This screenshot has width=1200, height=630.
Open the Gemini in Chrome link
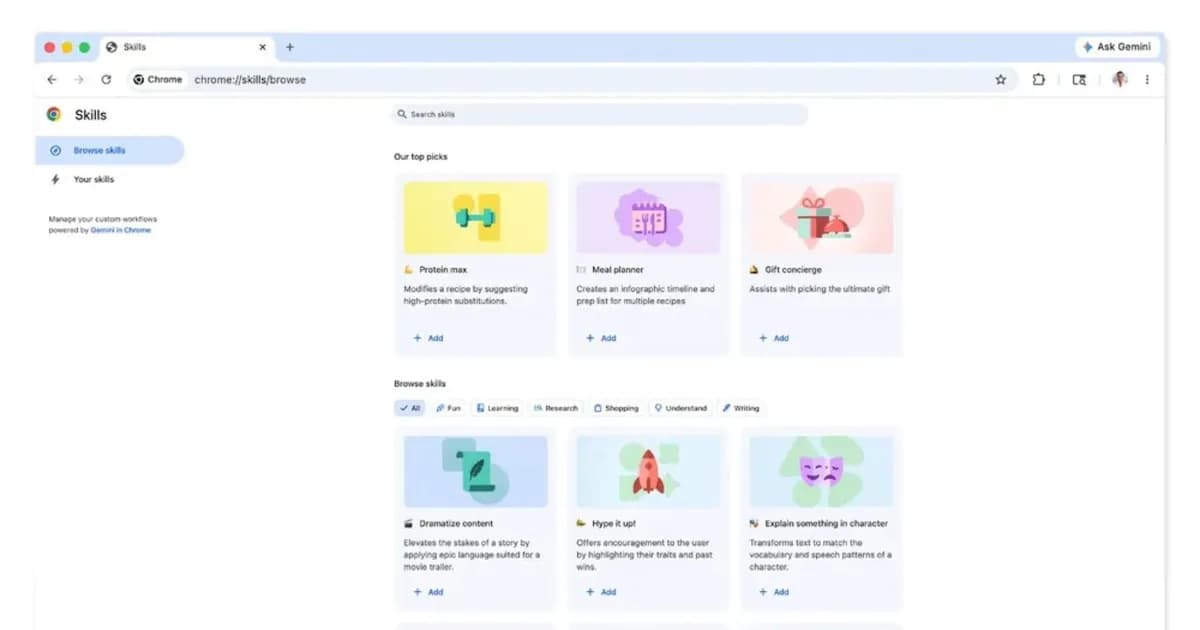(121, 229)
